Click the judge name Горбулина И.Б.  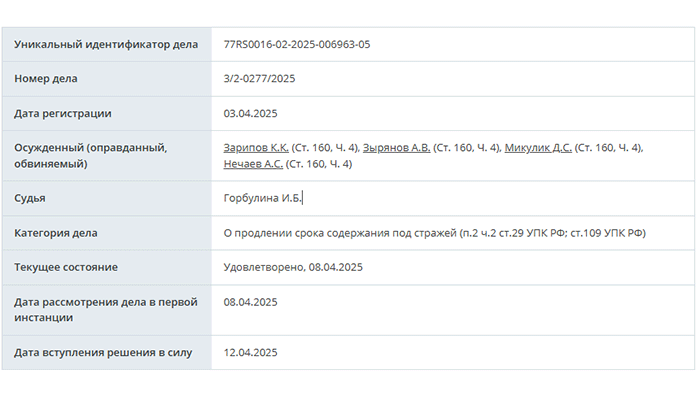263,199
